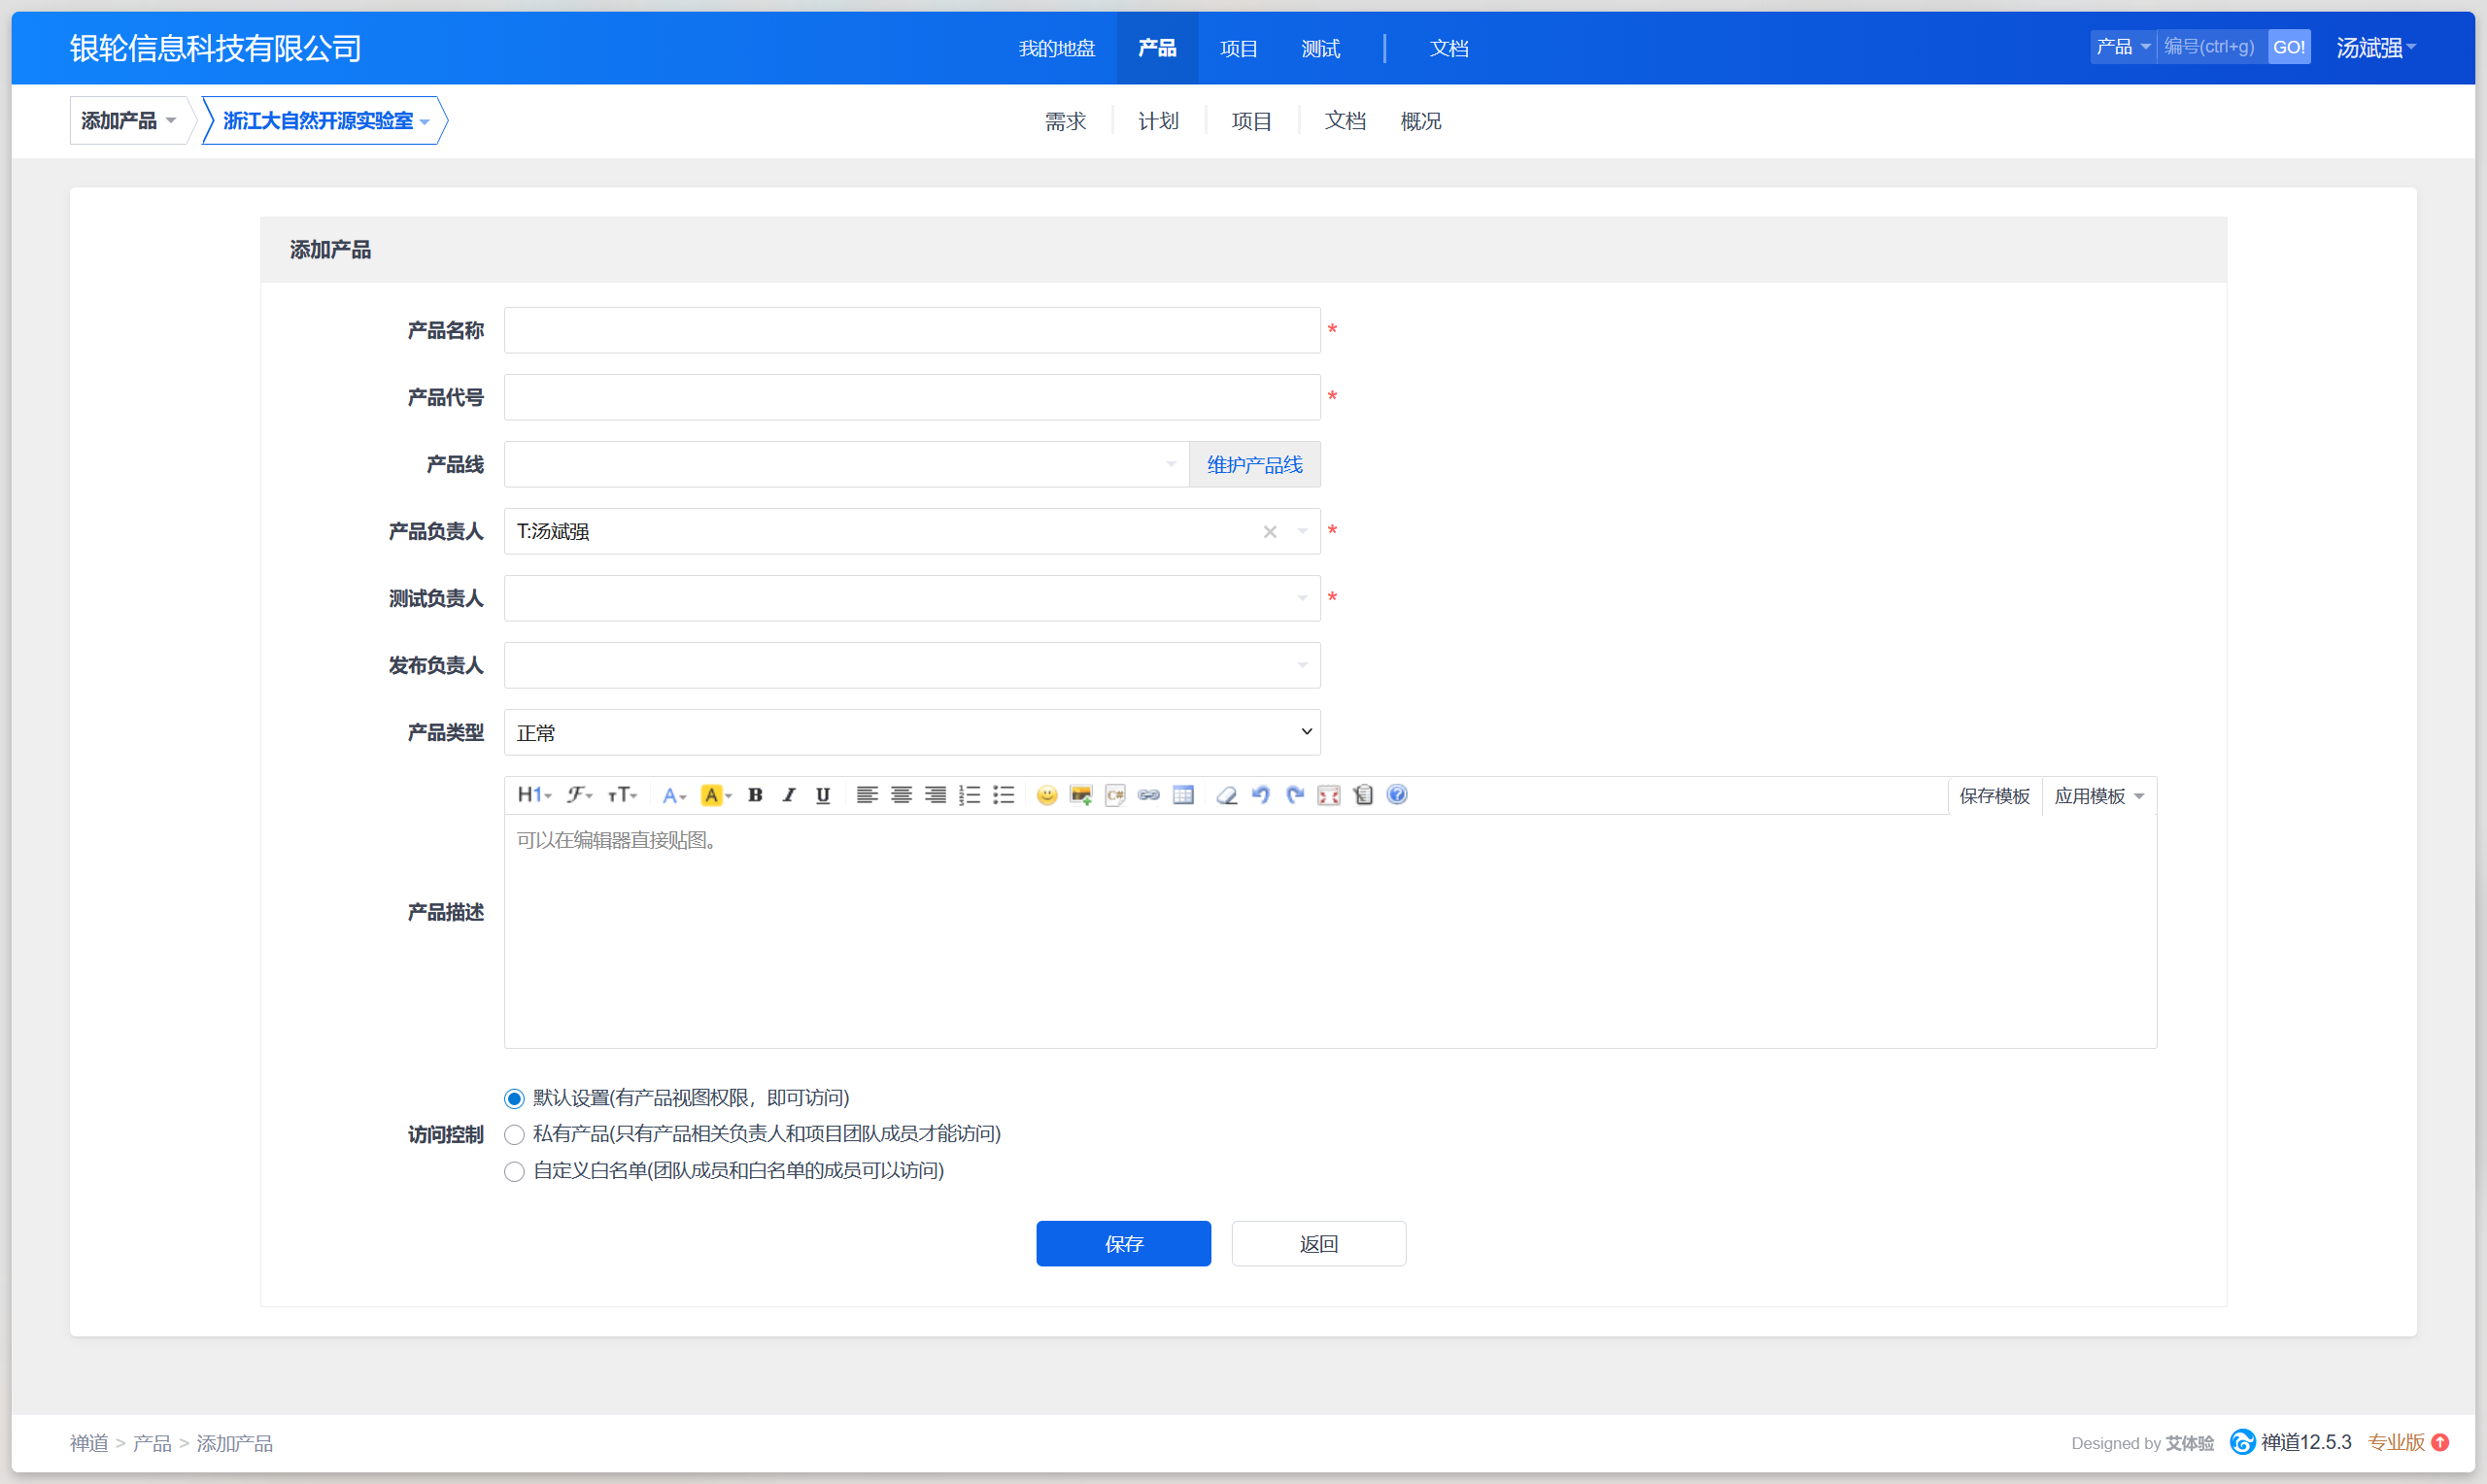Click the blue 保存 button

(x=1123, y=1243)
